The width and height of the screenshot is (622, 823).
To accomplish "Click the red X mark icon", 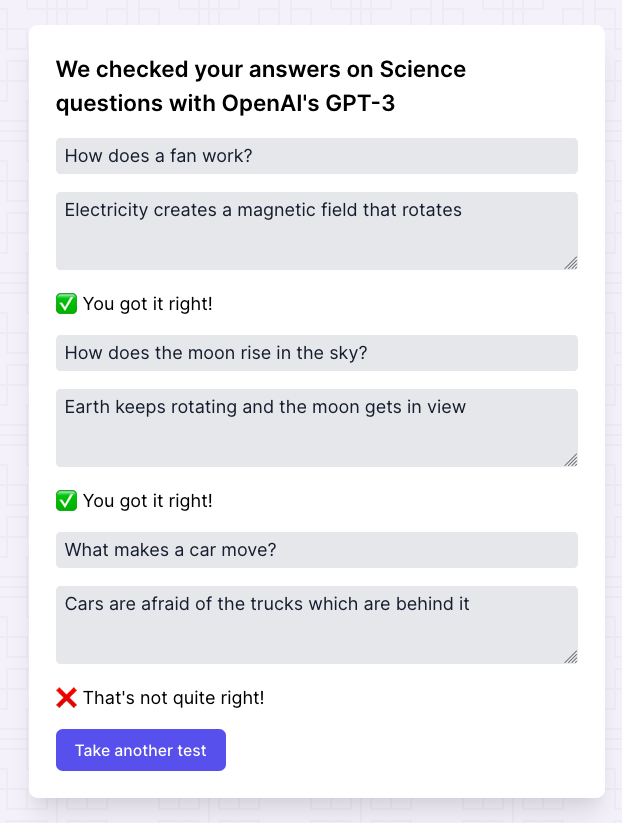I will [x=67, y=697].
